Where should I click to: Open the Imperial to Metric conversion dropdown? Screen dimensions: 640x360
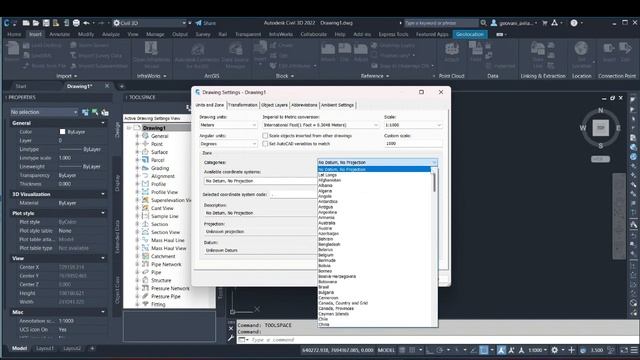pos(321,125)
